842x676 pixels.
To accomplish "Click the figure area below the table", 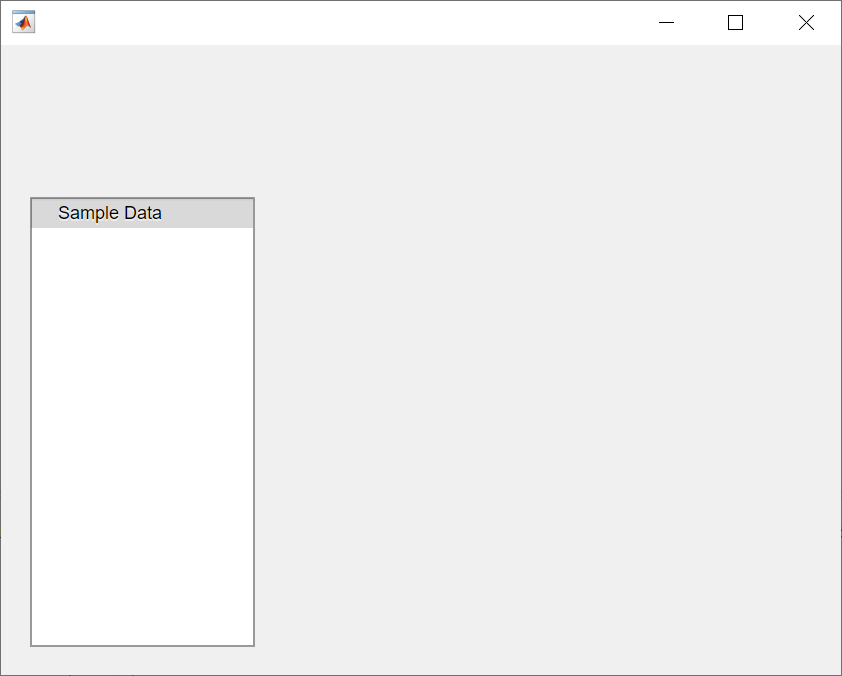I will coord(142,662).
